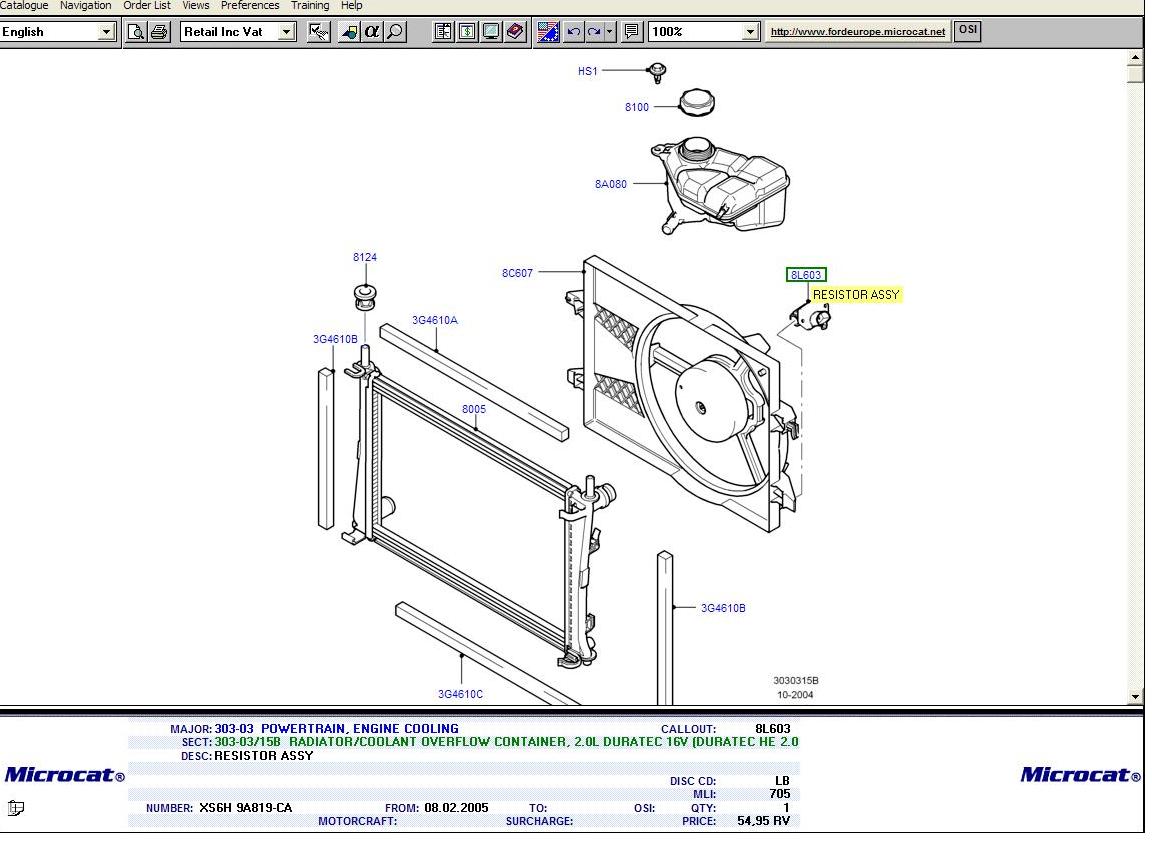This screenshot has width=1152, height=864.
Task: Click the RESISTOR ASSY description in details panel
Action: point(264,756)
